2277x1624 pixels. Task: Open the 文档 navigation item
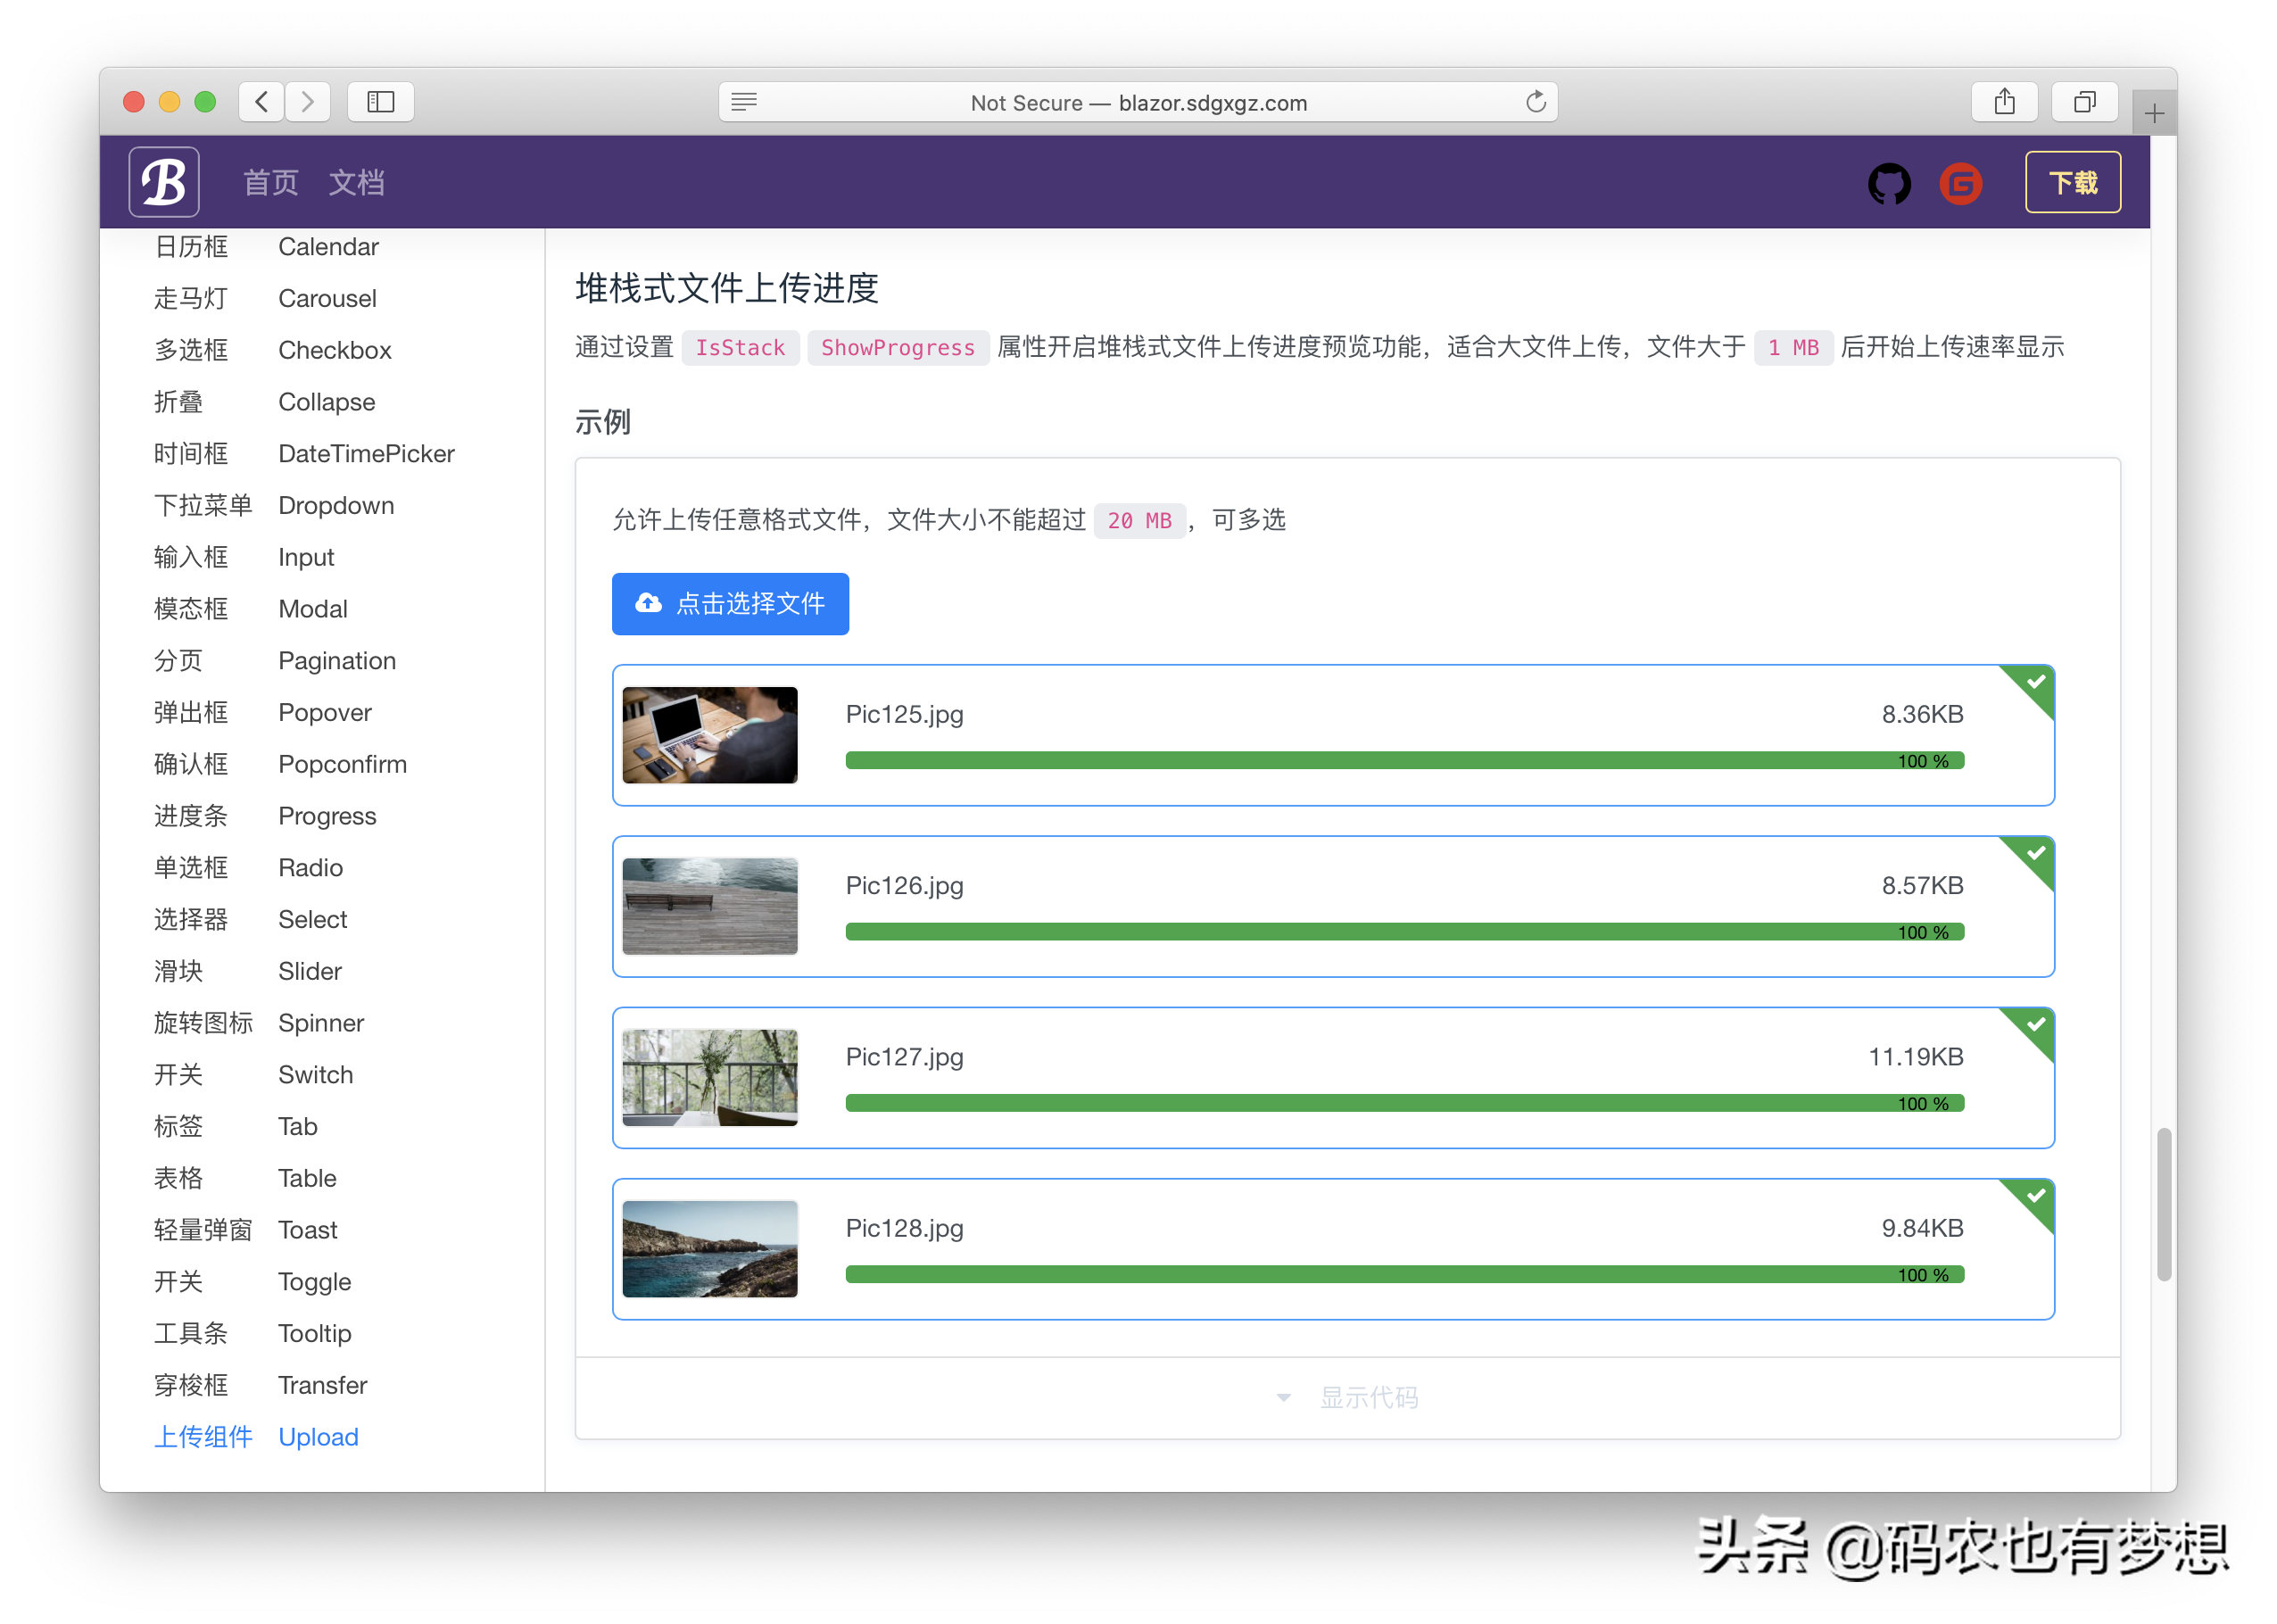coord(357,183)
